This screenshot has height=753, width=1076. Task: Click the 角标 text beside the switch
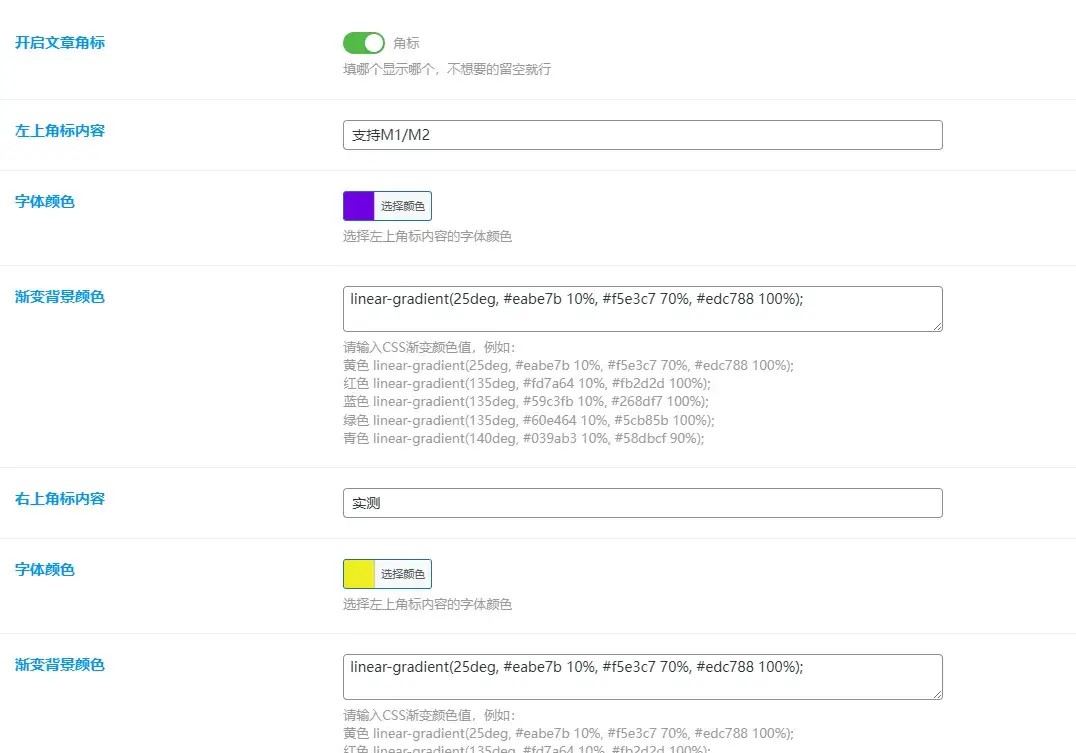click(x=406, y=43)
